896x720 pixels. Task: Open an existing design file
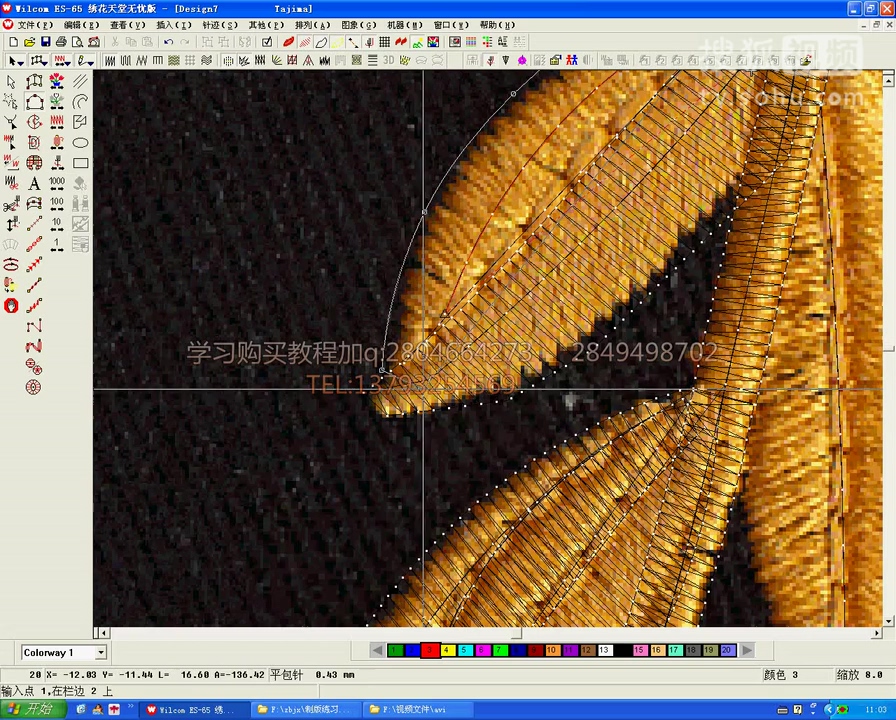click(x=30, y=42)
